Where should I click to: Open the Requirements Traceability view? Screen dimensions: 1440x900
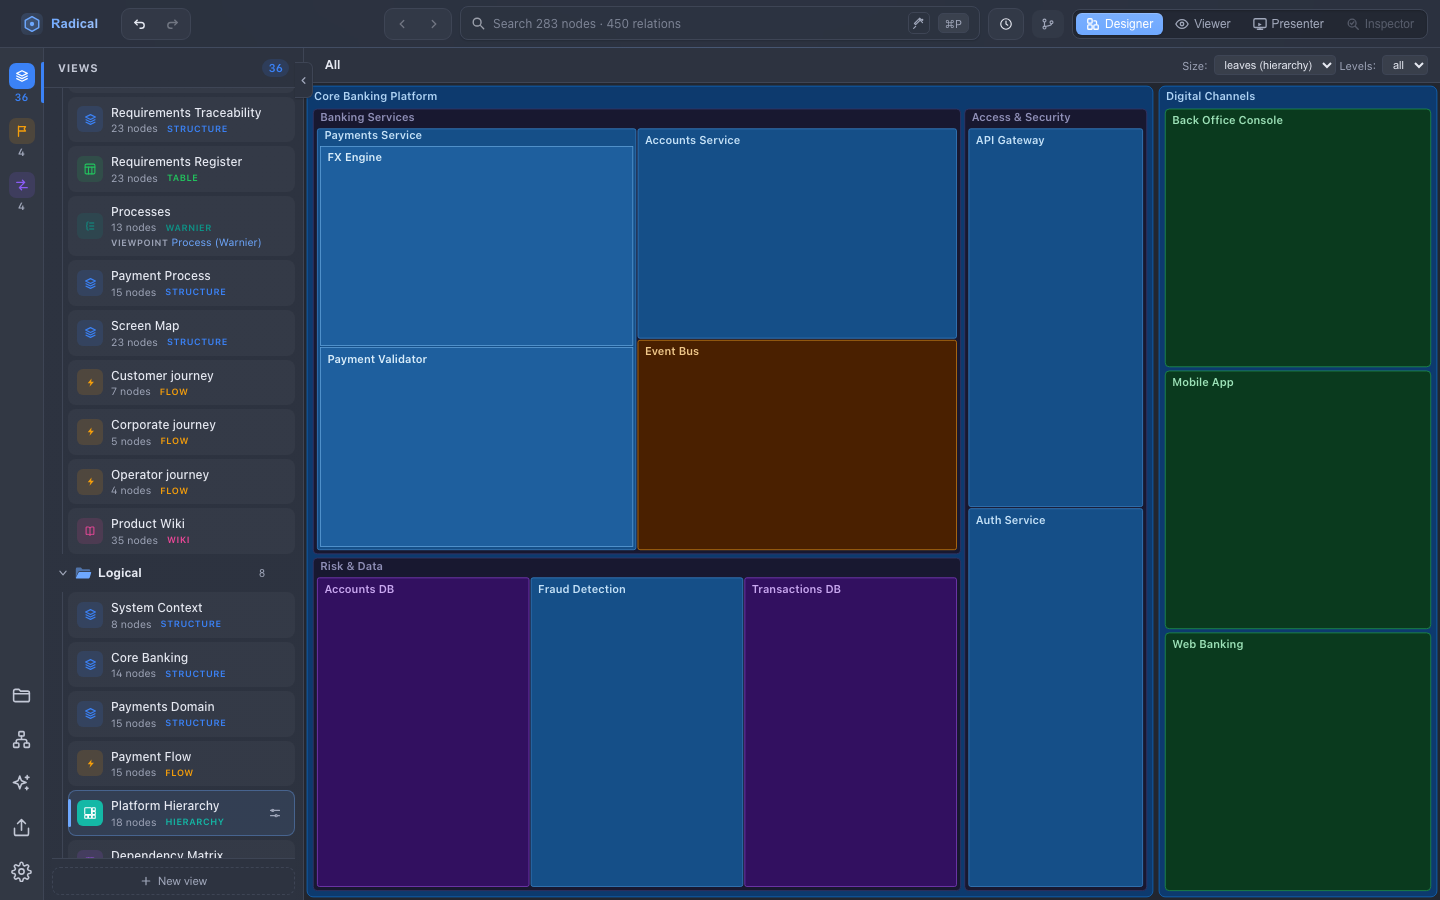[x=181, y=120]
